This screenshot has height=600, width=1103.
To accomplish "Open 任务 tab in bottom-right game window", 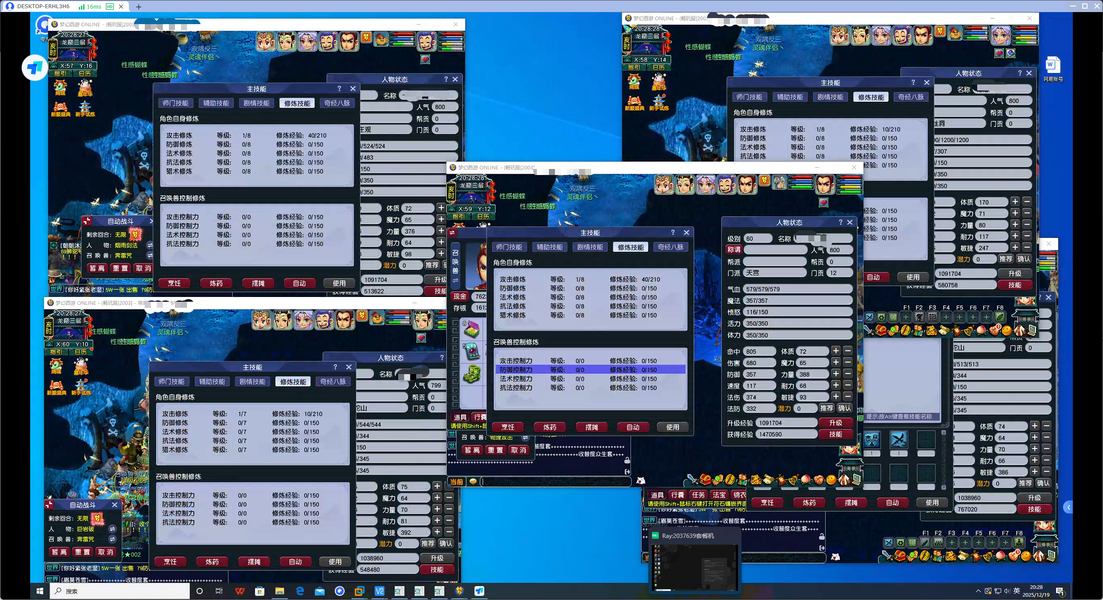I will coord(698,494).
